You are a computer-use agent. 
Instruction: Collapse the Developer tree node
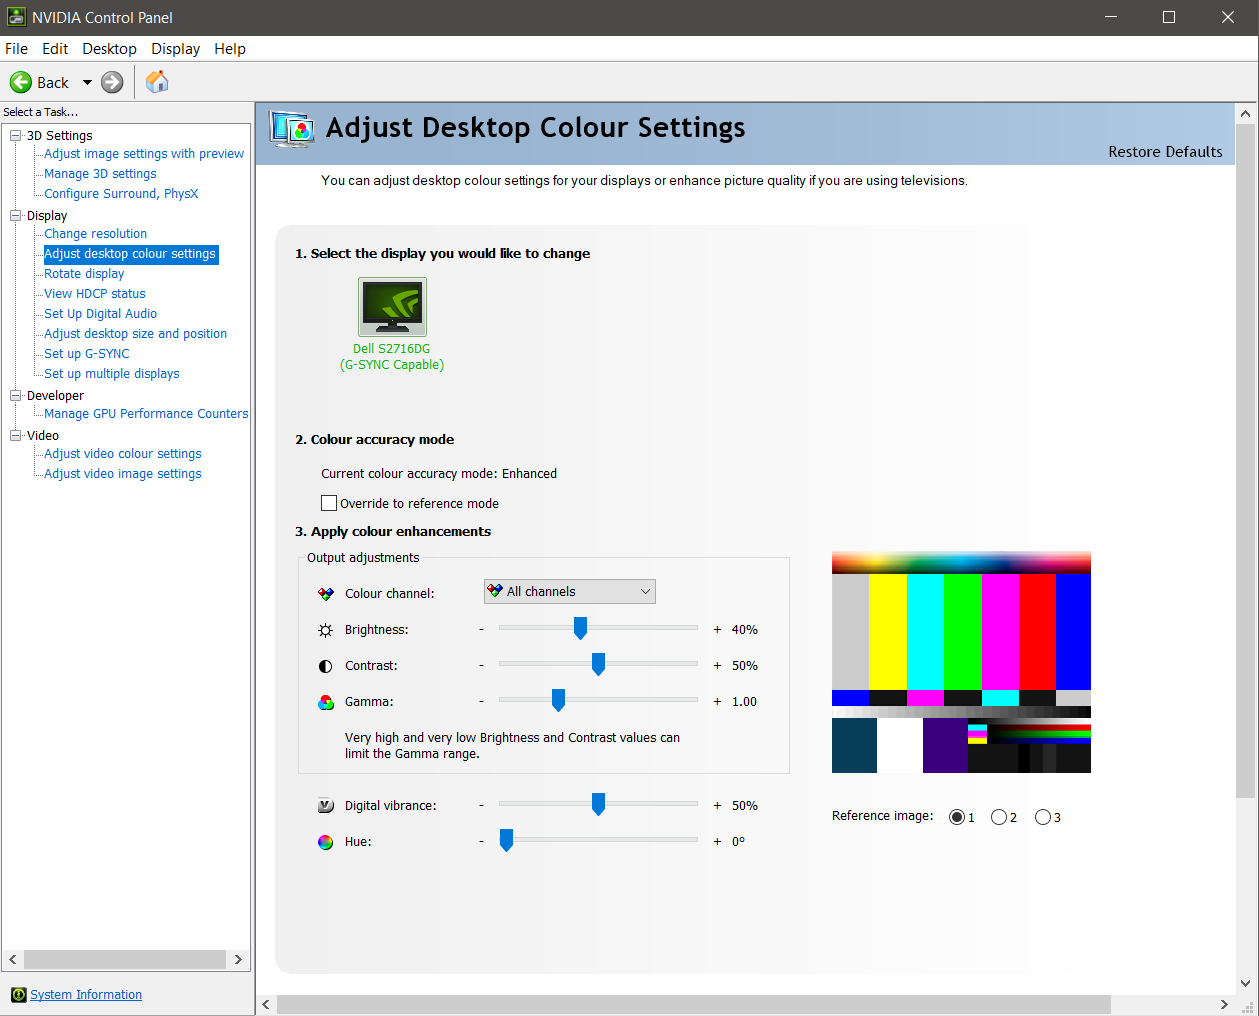(16, 395)
